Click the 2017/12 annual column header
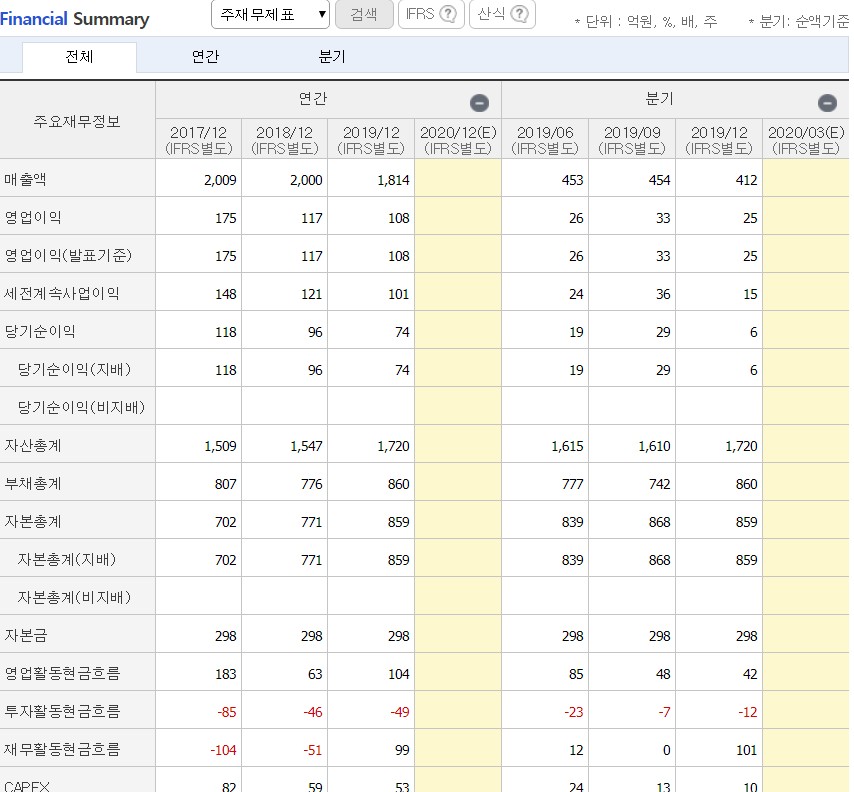Image resolution: width=854 pixels, height=792 pixels. [198, 140]
